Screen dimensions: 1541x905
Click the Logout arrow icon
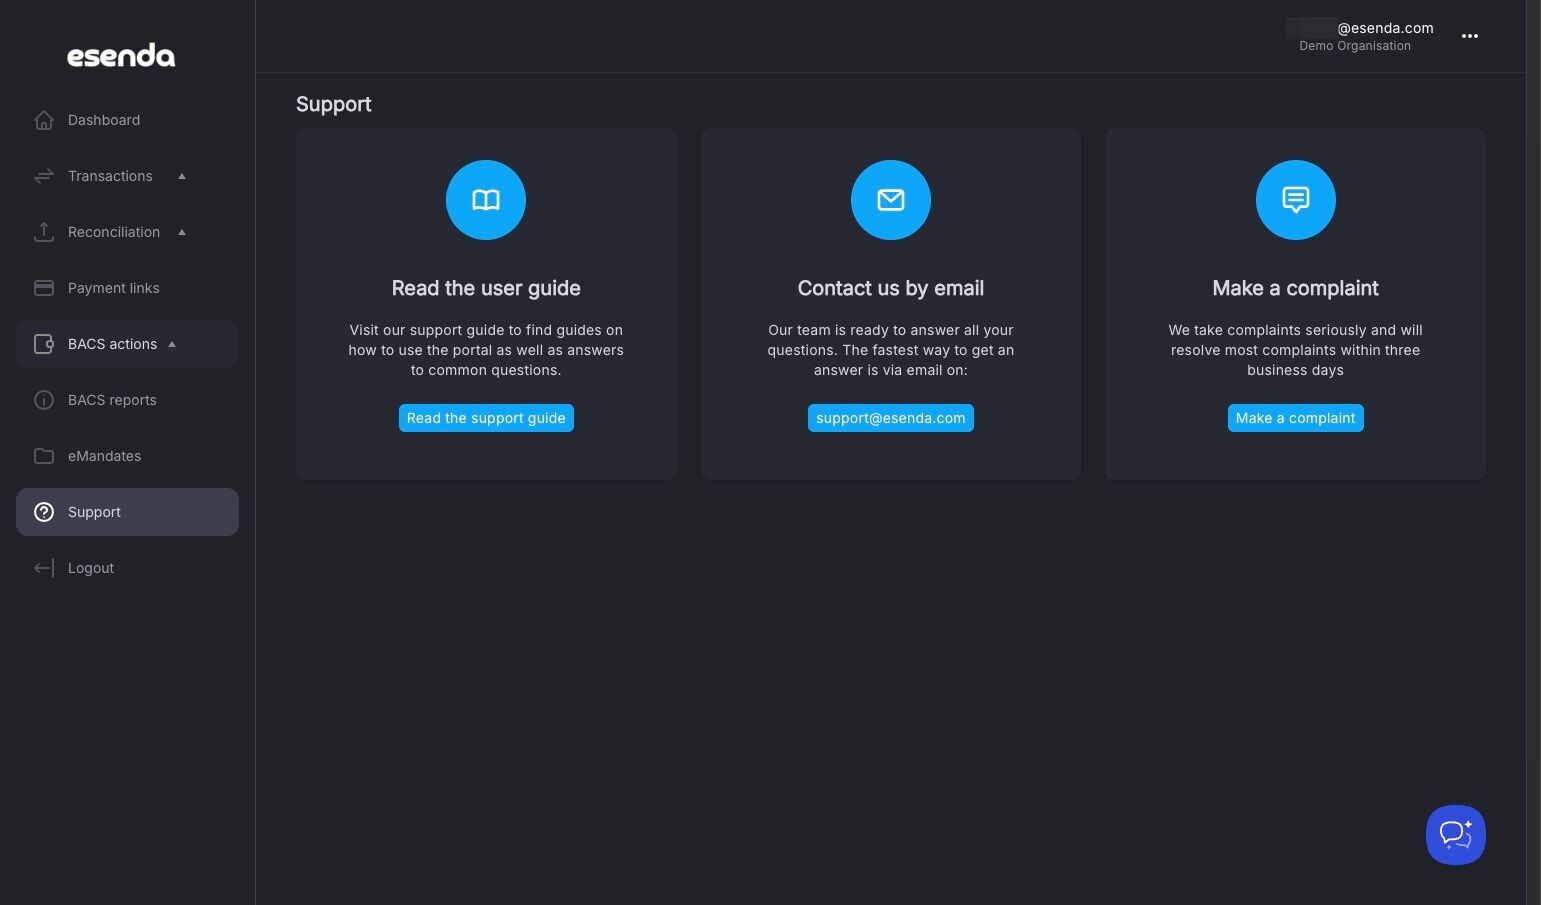tap(44, 568)
